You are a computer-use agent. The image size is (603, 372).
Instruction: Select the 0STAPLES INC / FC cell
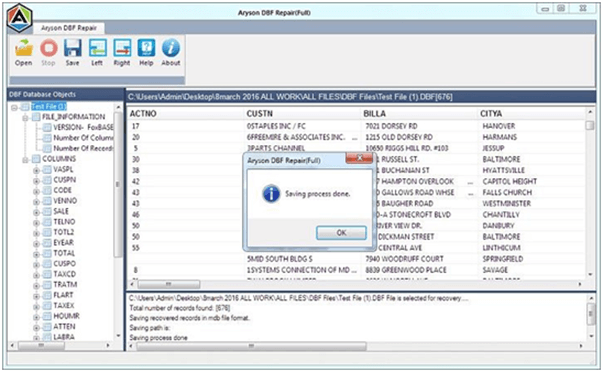[276, 126]
